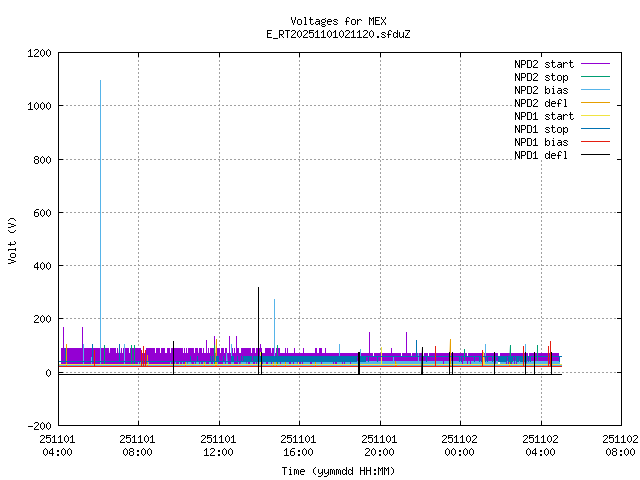Screen dimensions: 640x480
Task: Click the -200 tick on the y-axis
Action: point(38,425)
